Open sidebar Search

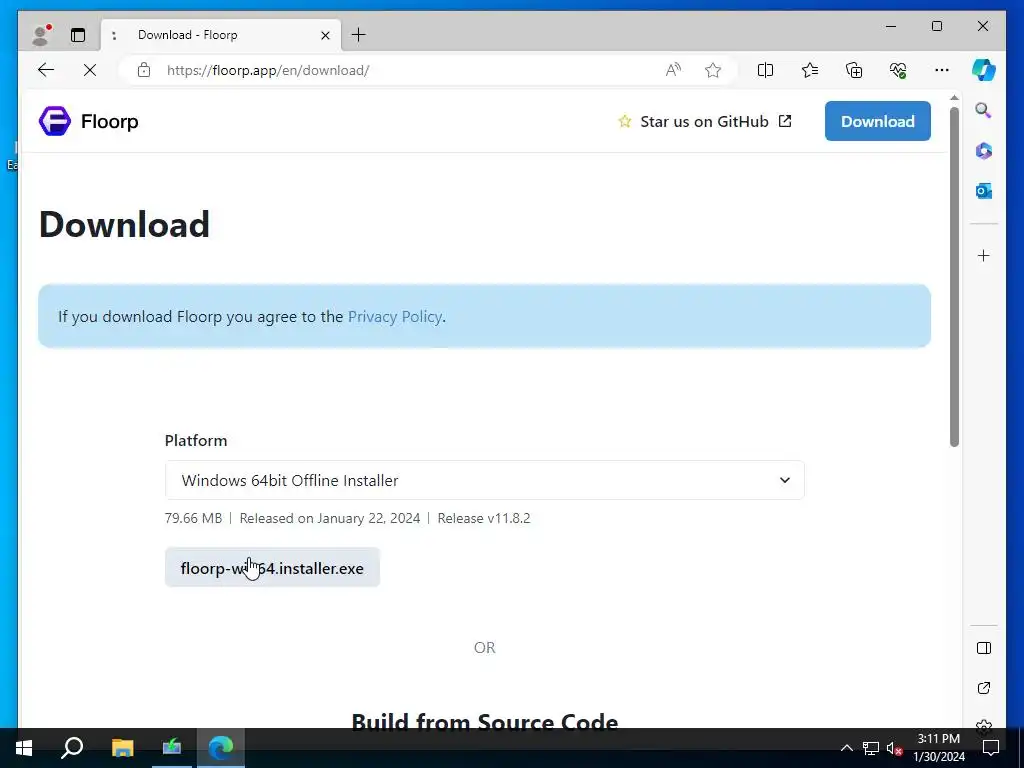point(984,110)
